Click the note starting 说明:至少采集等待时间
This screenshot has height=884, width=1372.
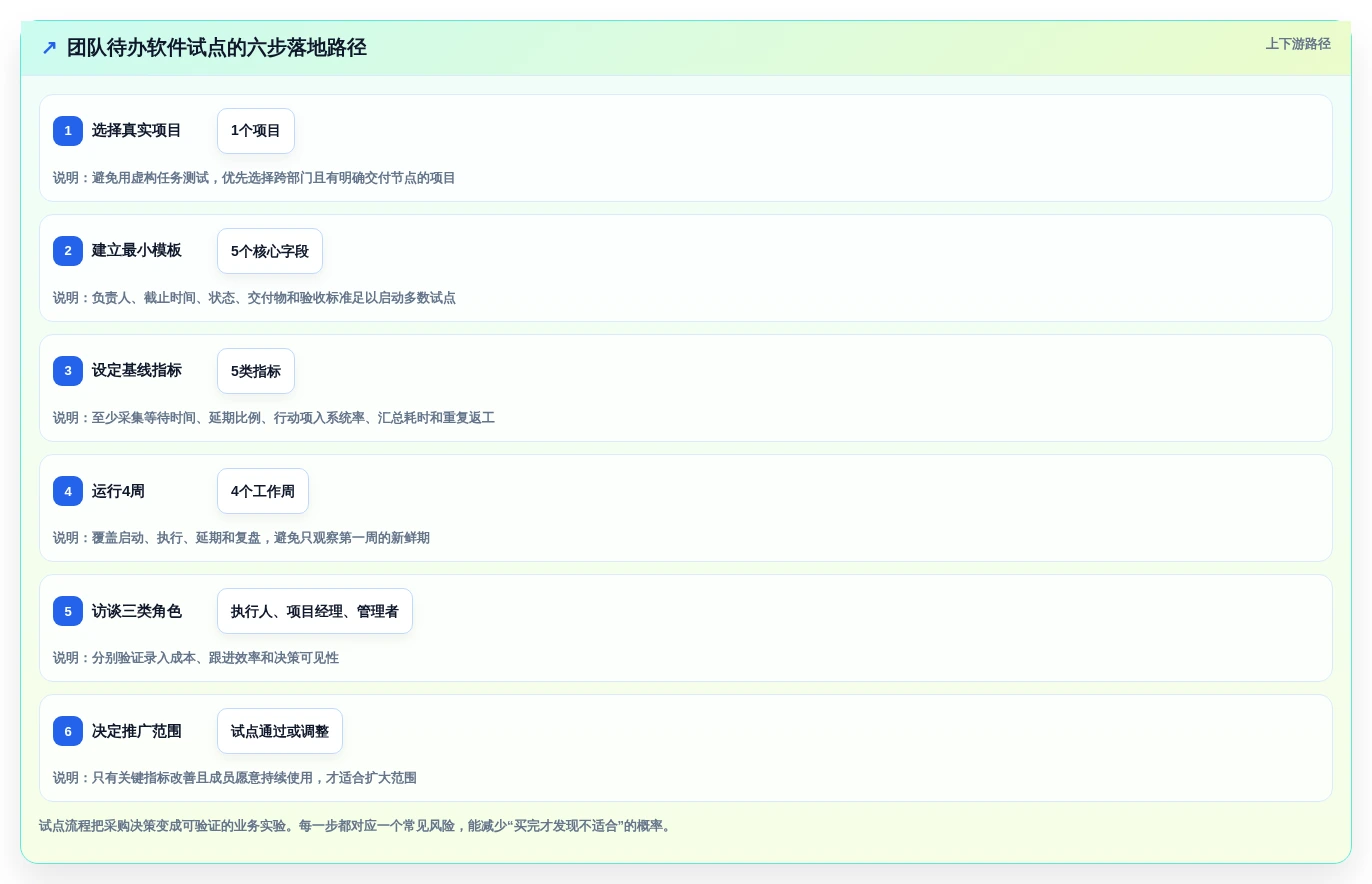(x=274, y=418)
